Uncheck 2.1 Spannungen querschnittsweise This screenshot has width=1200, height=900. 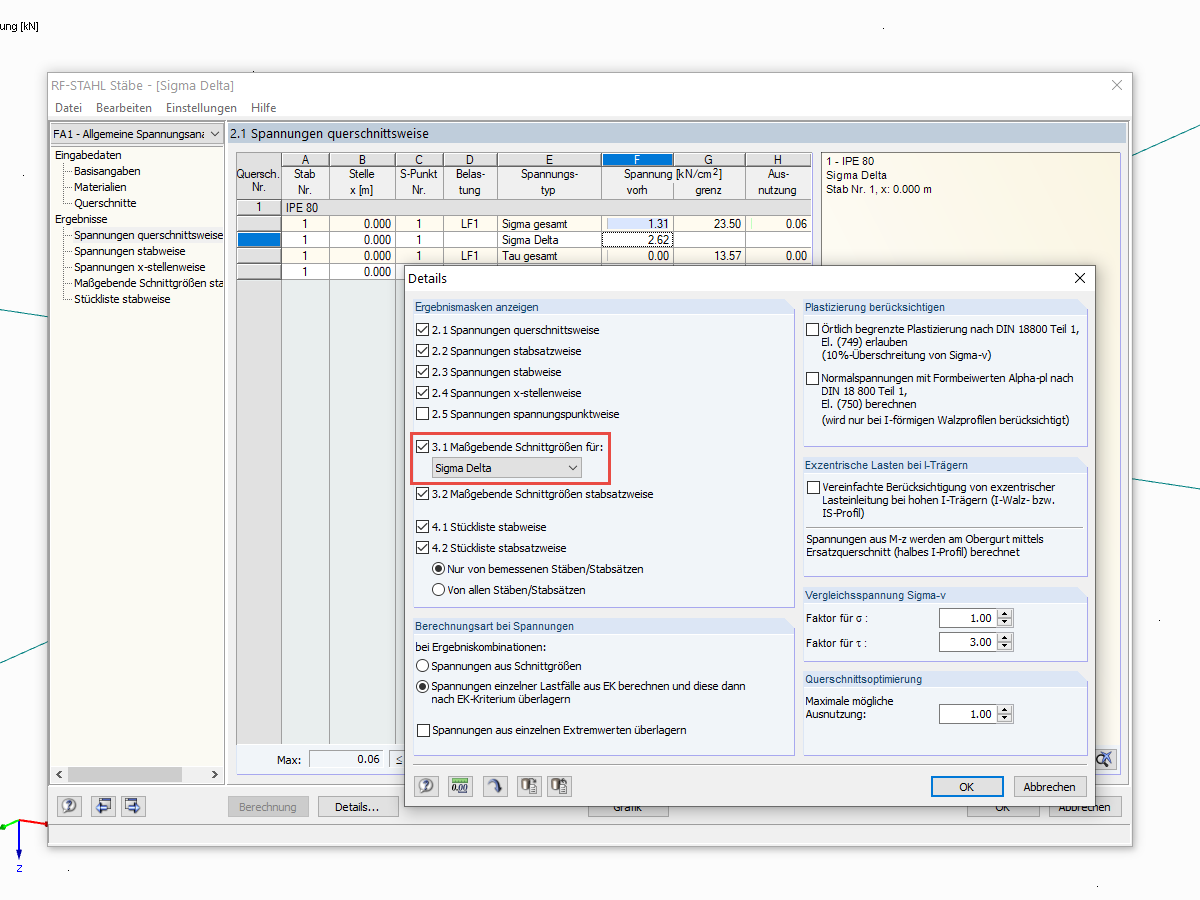point(422,330)
